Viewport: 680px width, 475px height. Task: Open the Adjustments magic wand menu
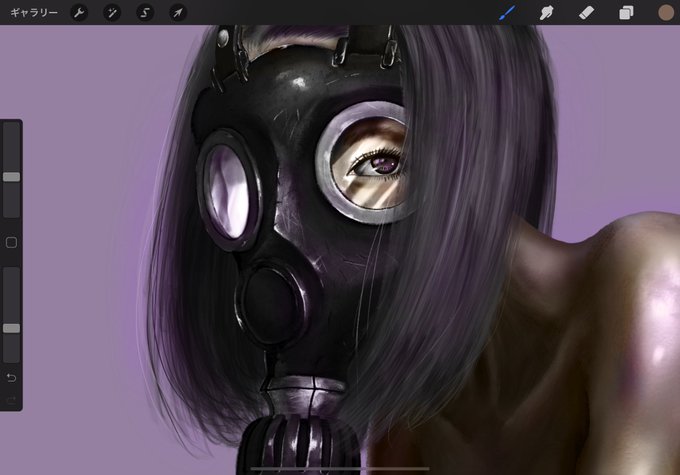point(112,13)
